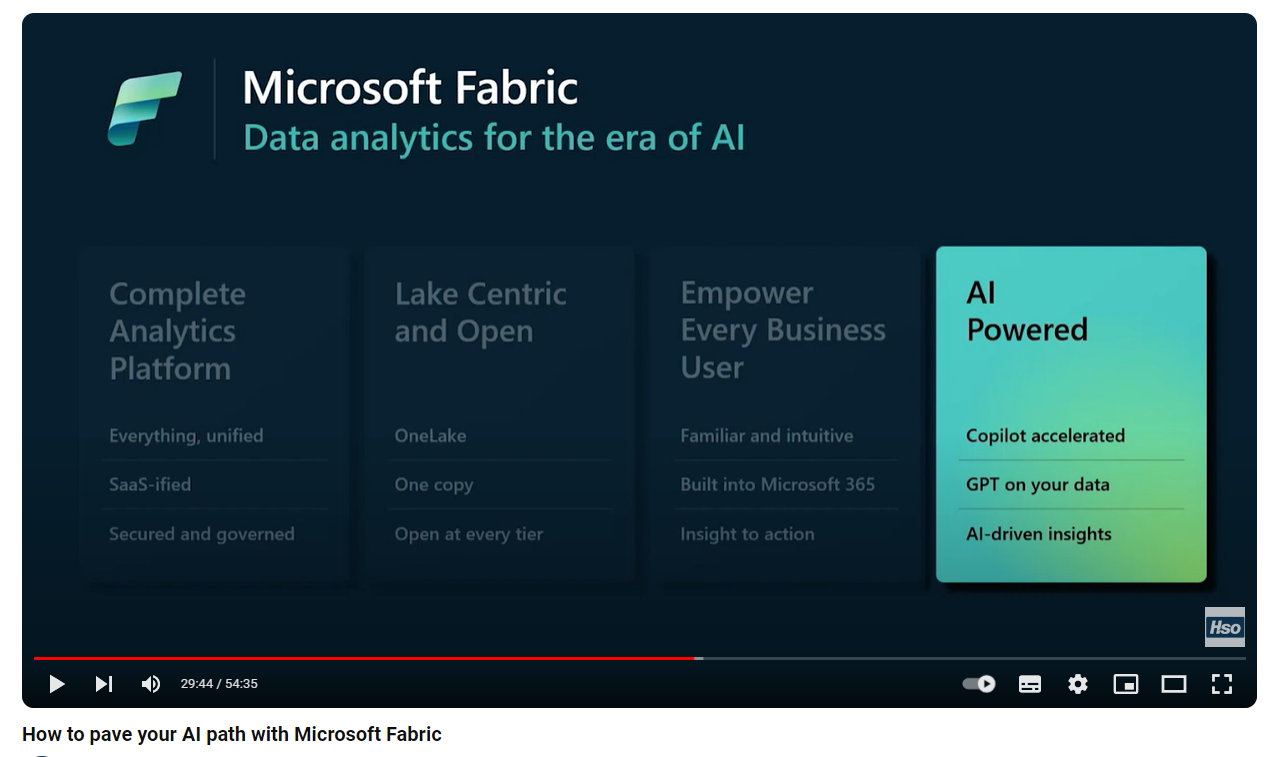1278x757 pixels.
Task: Toggle the Autoplay switch
Action: pyautogui.click(x=978, y=684)
